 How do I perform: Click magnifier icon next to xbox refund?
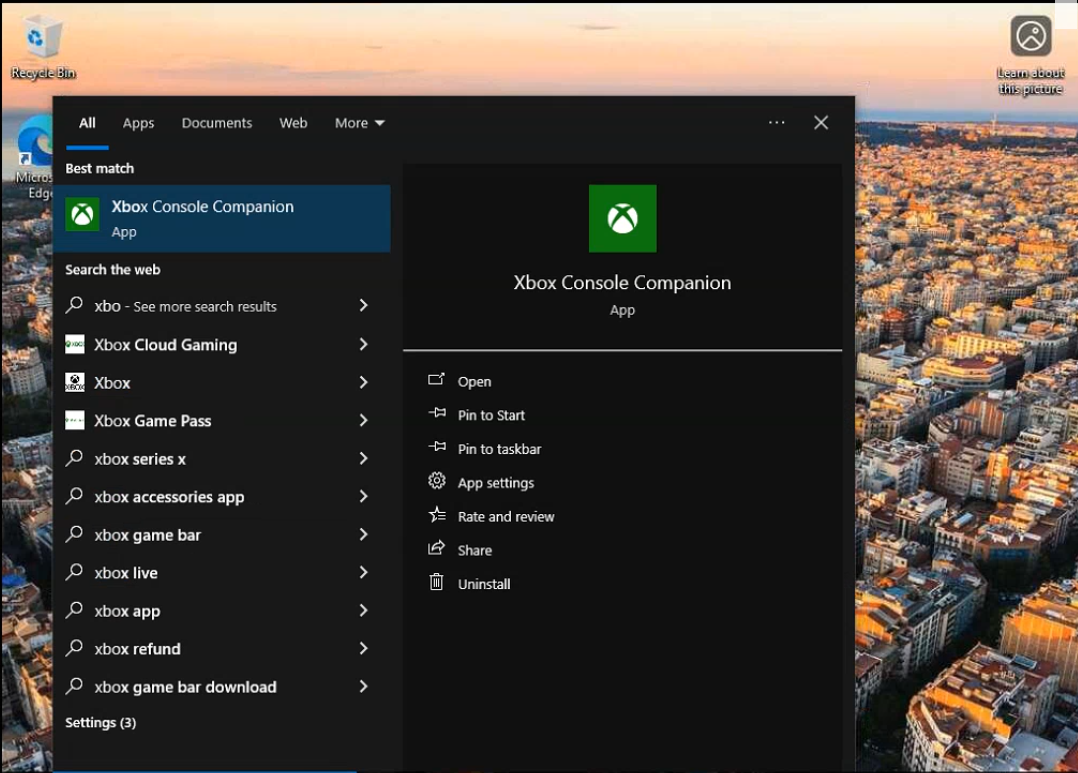[74, 648]
